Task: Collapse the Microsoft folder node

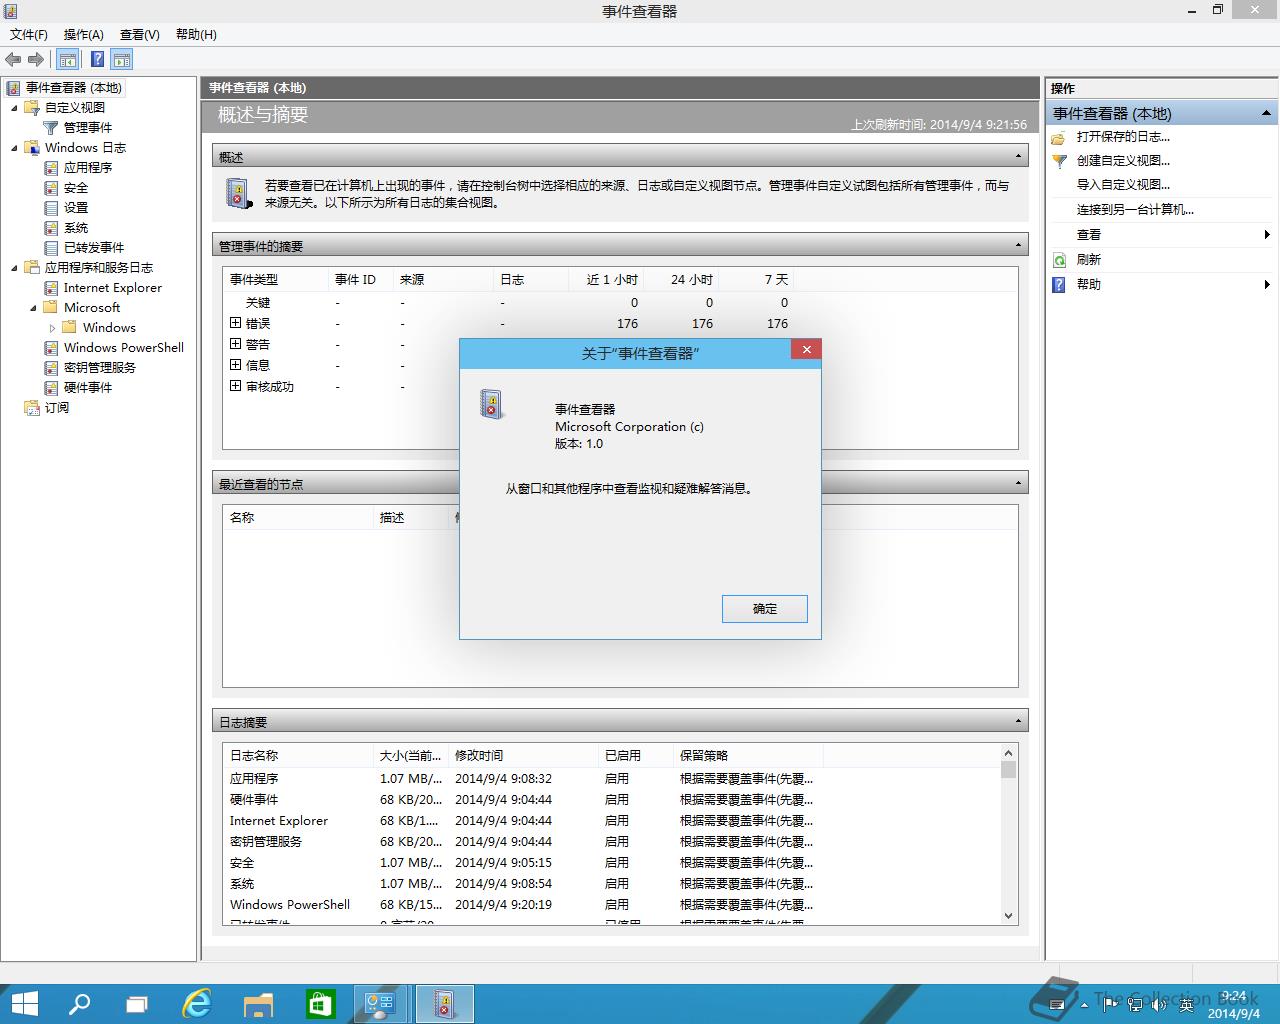Action: 33,307
